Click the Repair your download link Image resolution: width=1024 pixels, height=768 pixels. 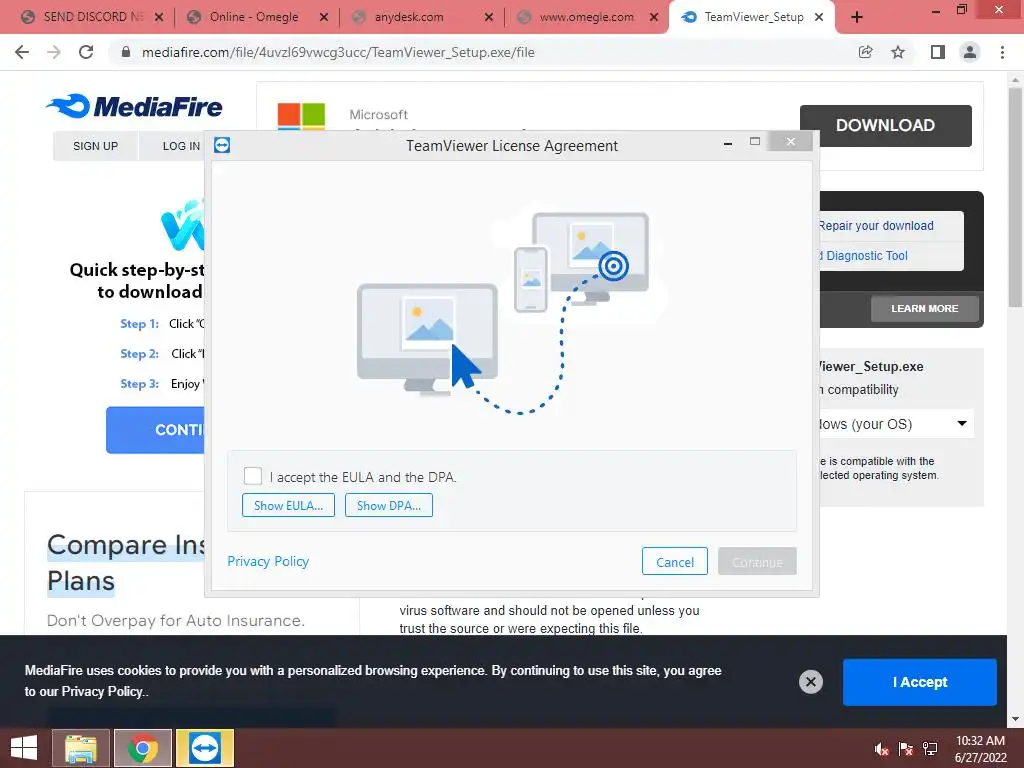pyautogui.click(x=876, y=226)
